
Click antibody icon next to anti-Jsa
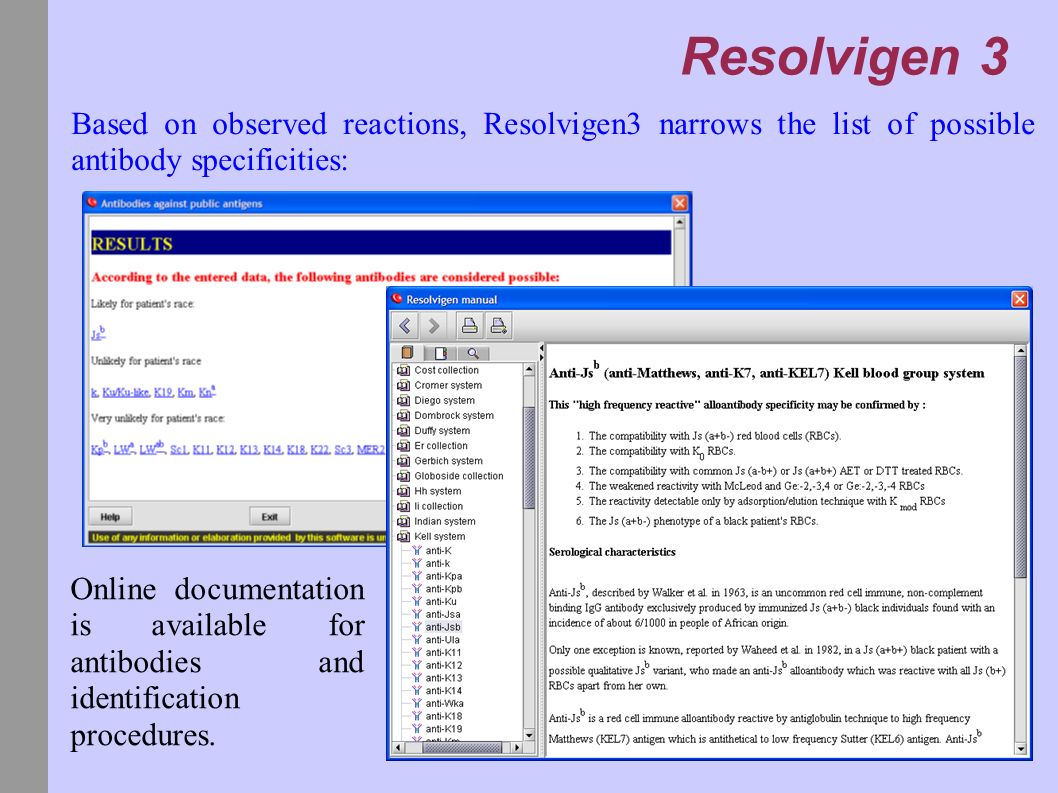click(417, 615)
